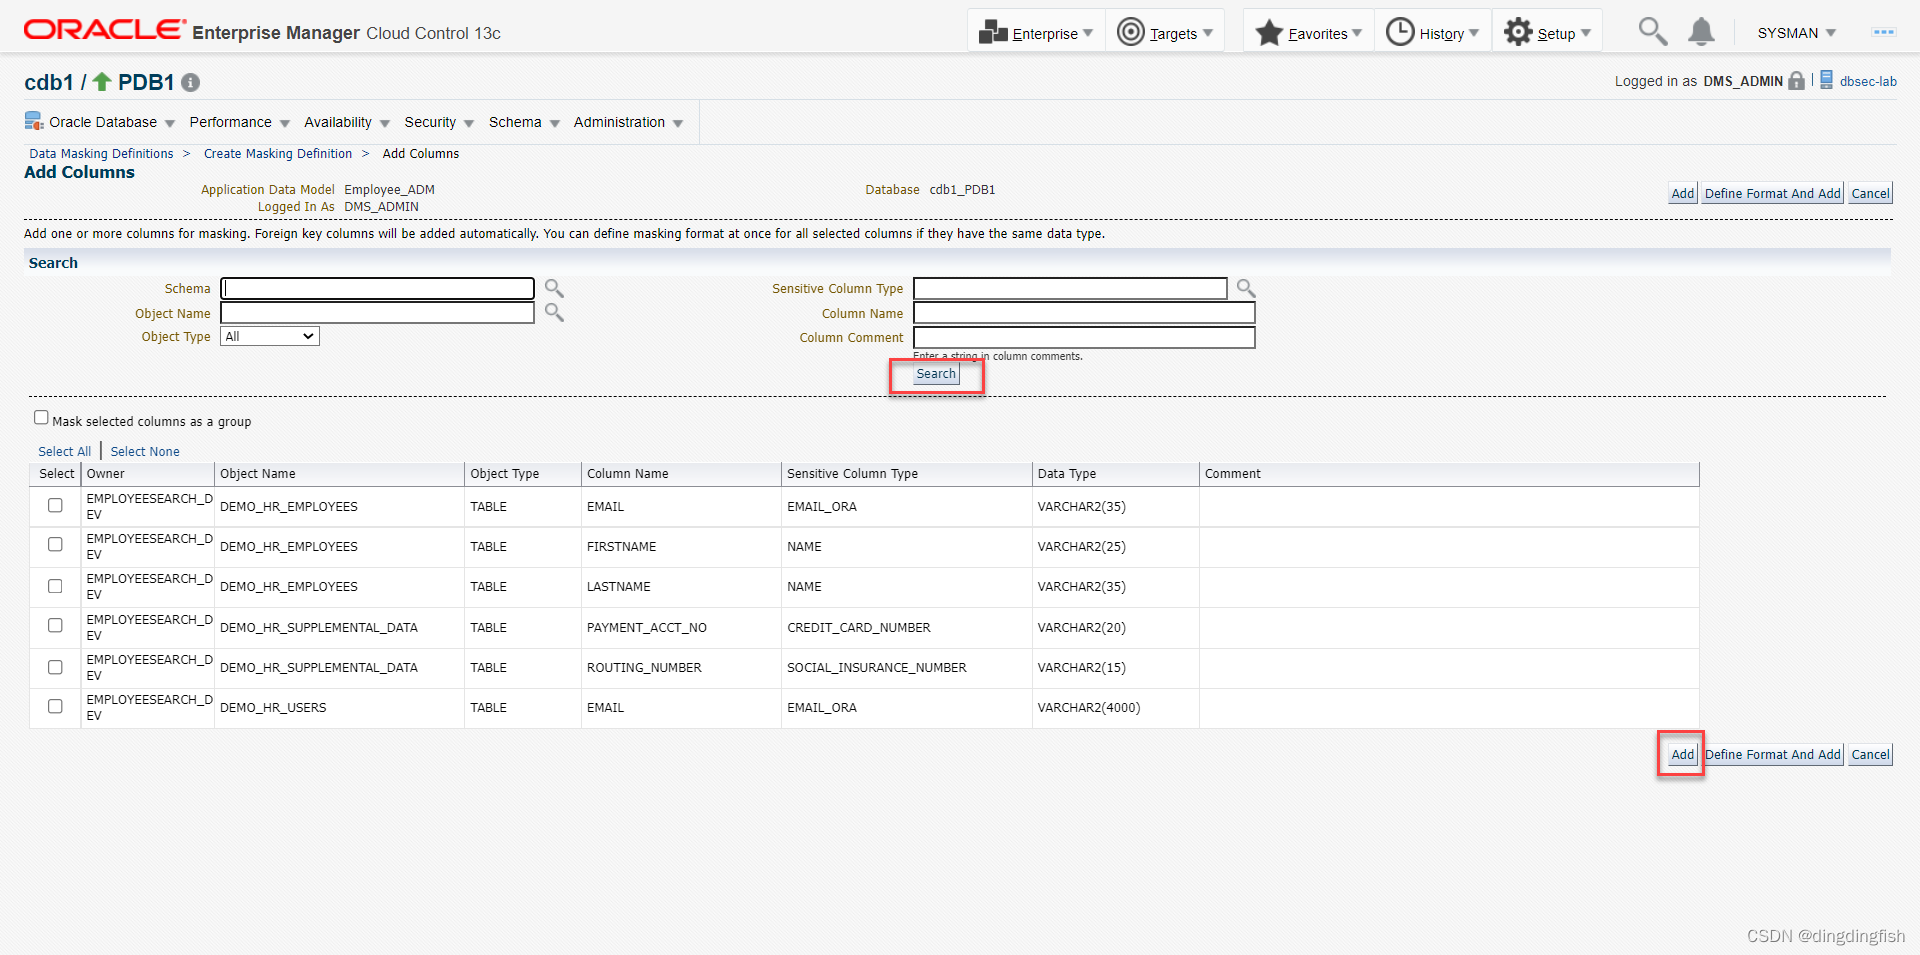
Task: Expand the Oracle Database menu
Action: [x=112, y=122]
